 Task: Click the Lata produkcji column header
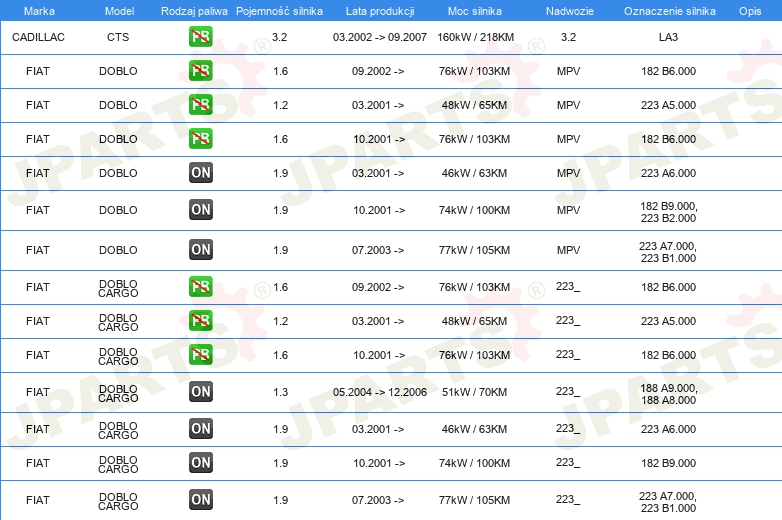(380, 11)
